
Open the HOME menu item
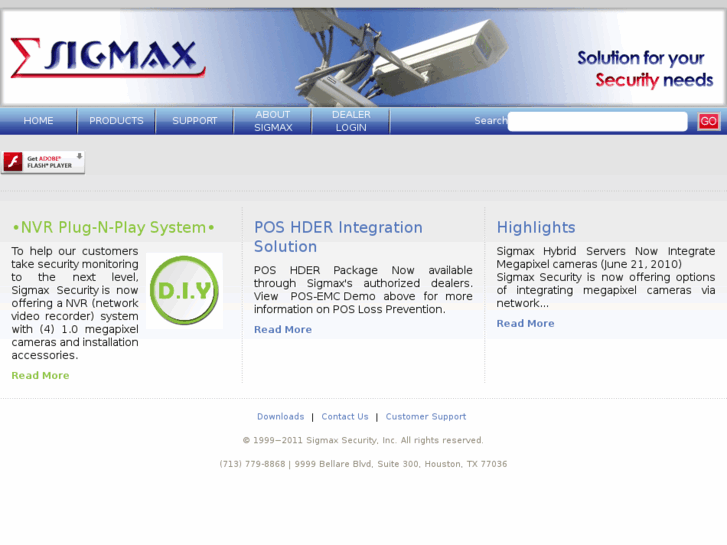pyautogui.click(x=38, y=121)
